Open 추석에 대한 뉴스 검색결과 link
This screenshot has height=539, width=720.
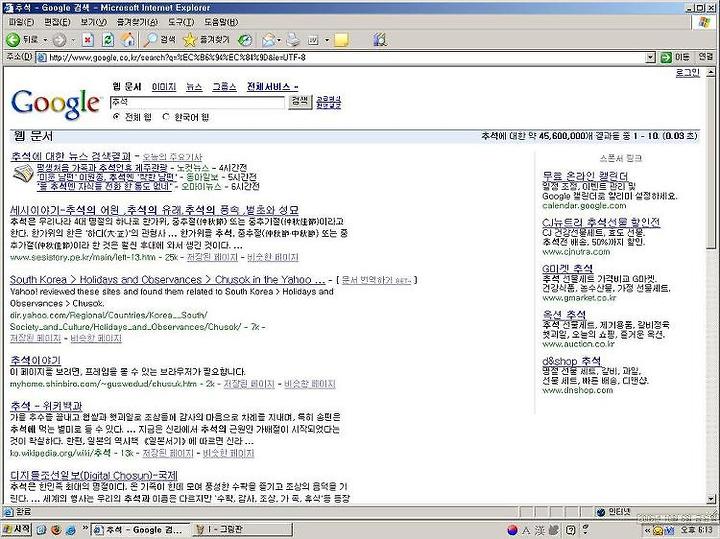[71, 156]
